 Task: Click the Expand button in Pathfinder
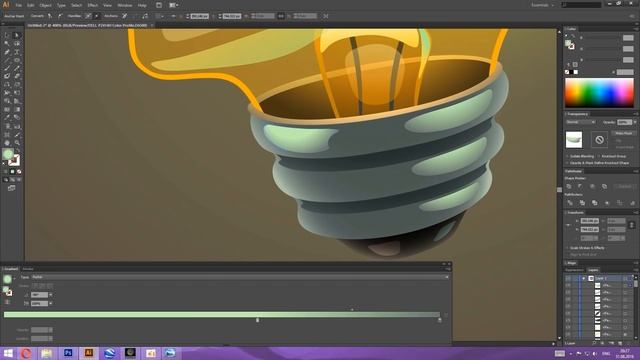(x=625, y=187)
